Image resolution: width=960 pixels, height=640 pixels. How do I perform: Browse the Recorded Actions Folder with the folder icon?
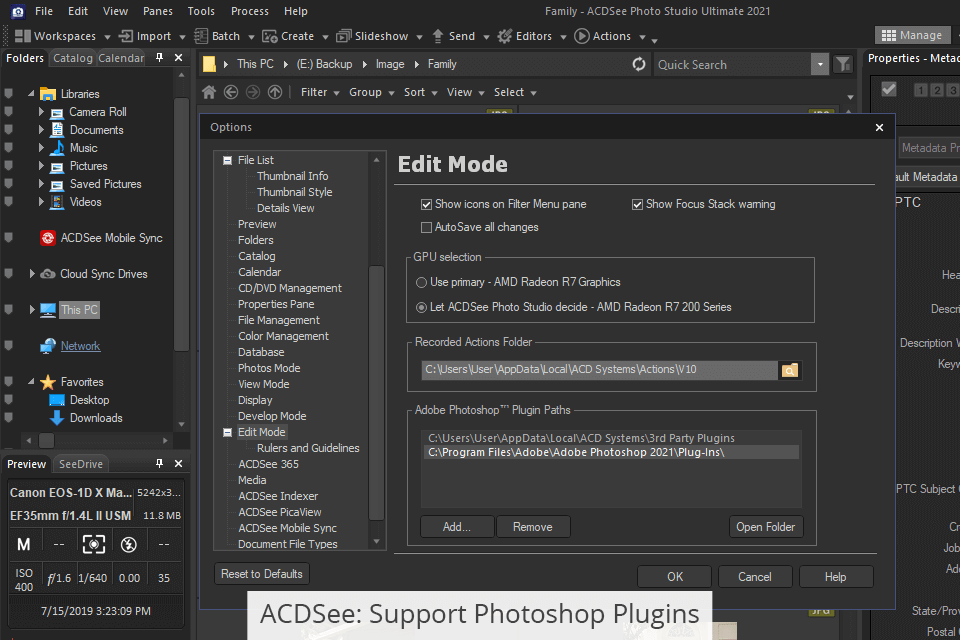click(x=790, y=370)
